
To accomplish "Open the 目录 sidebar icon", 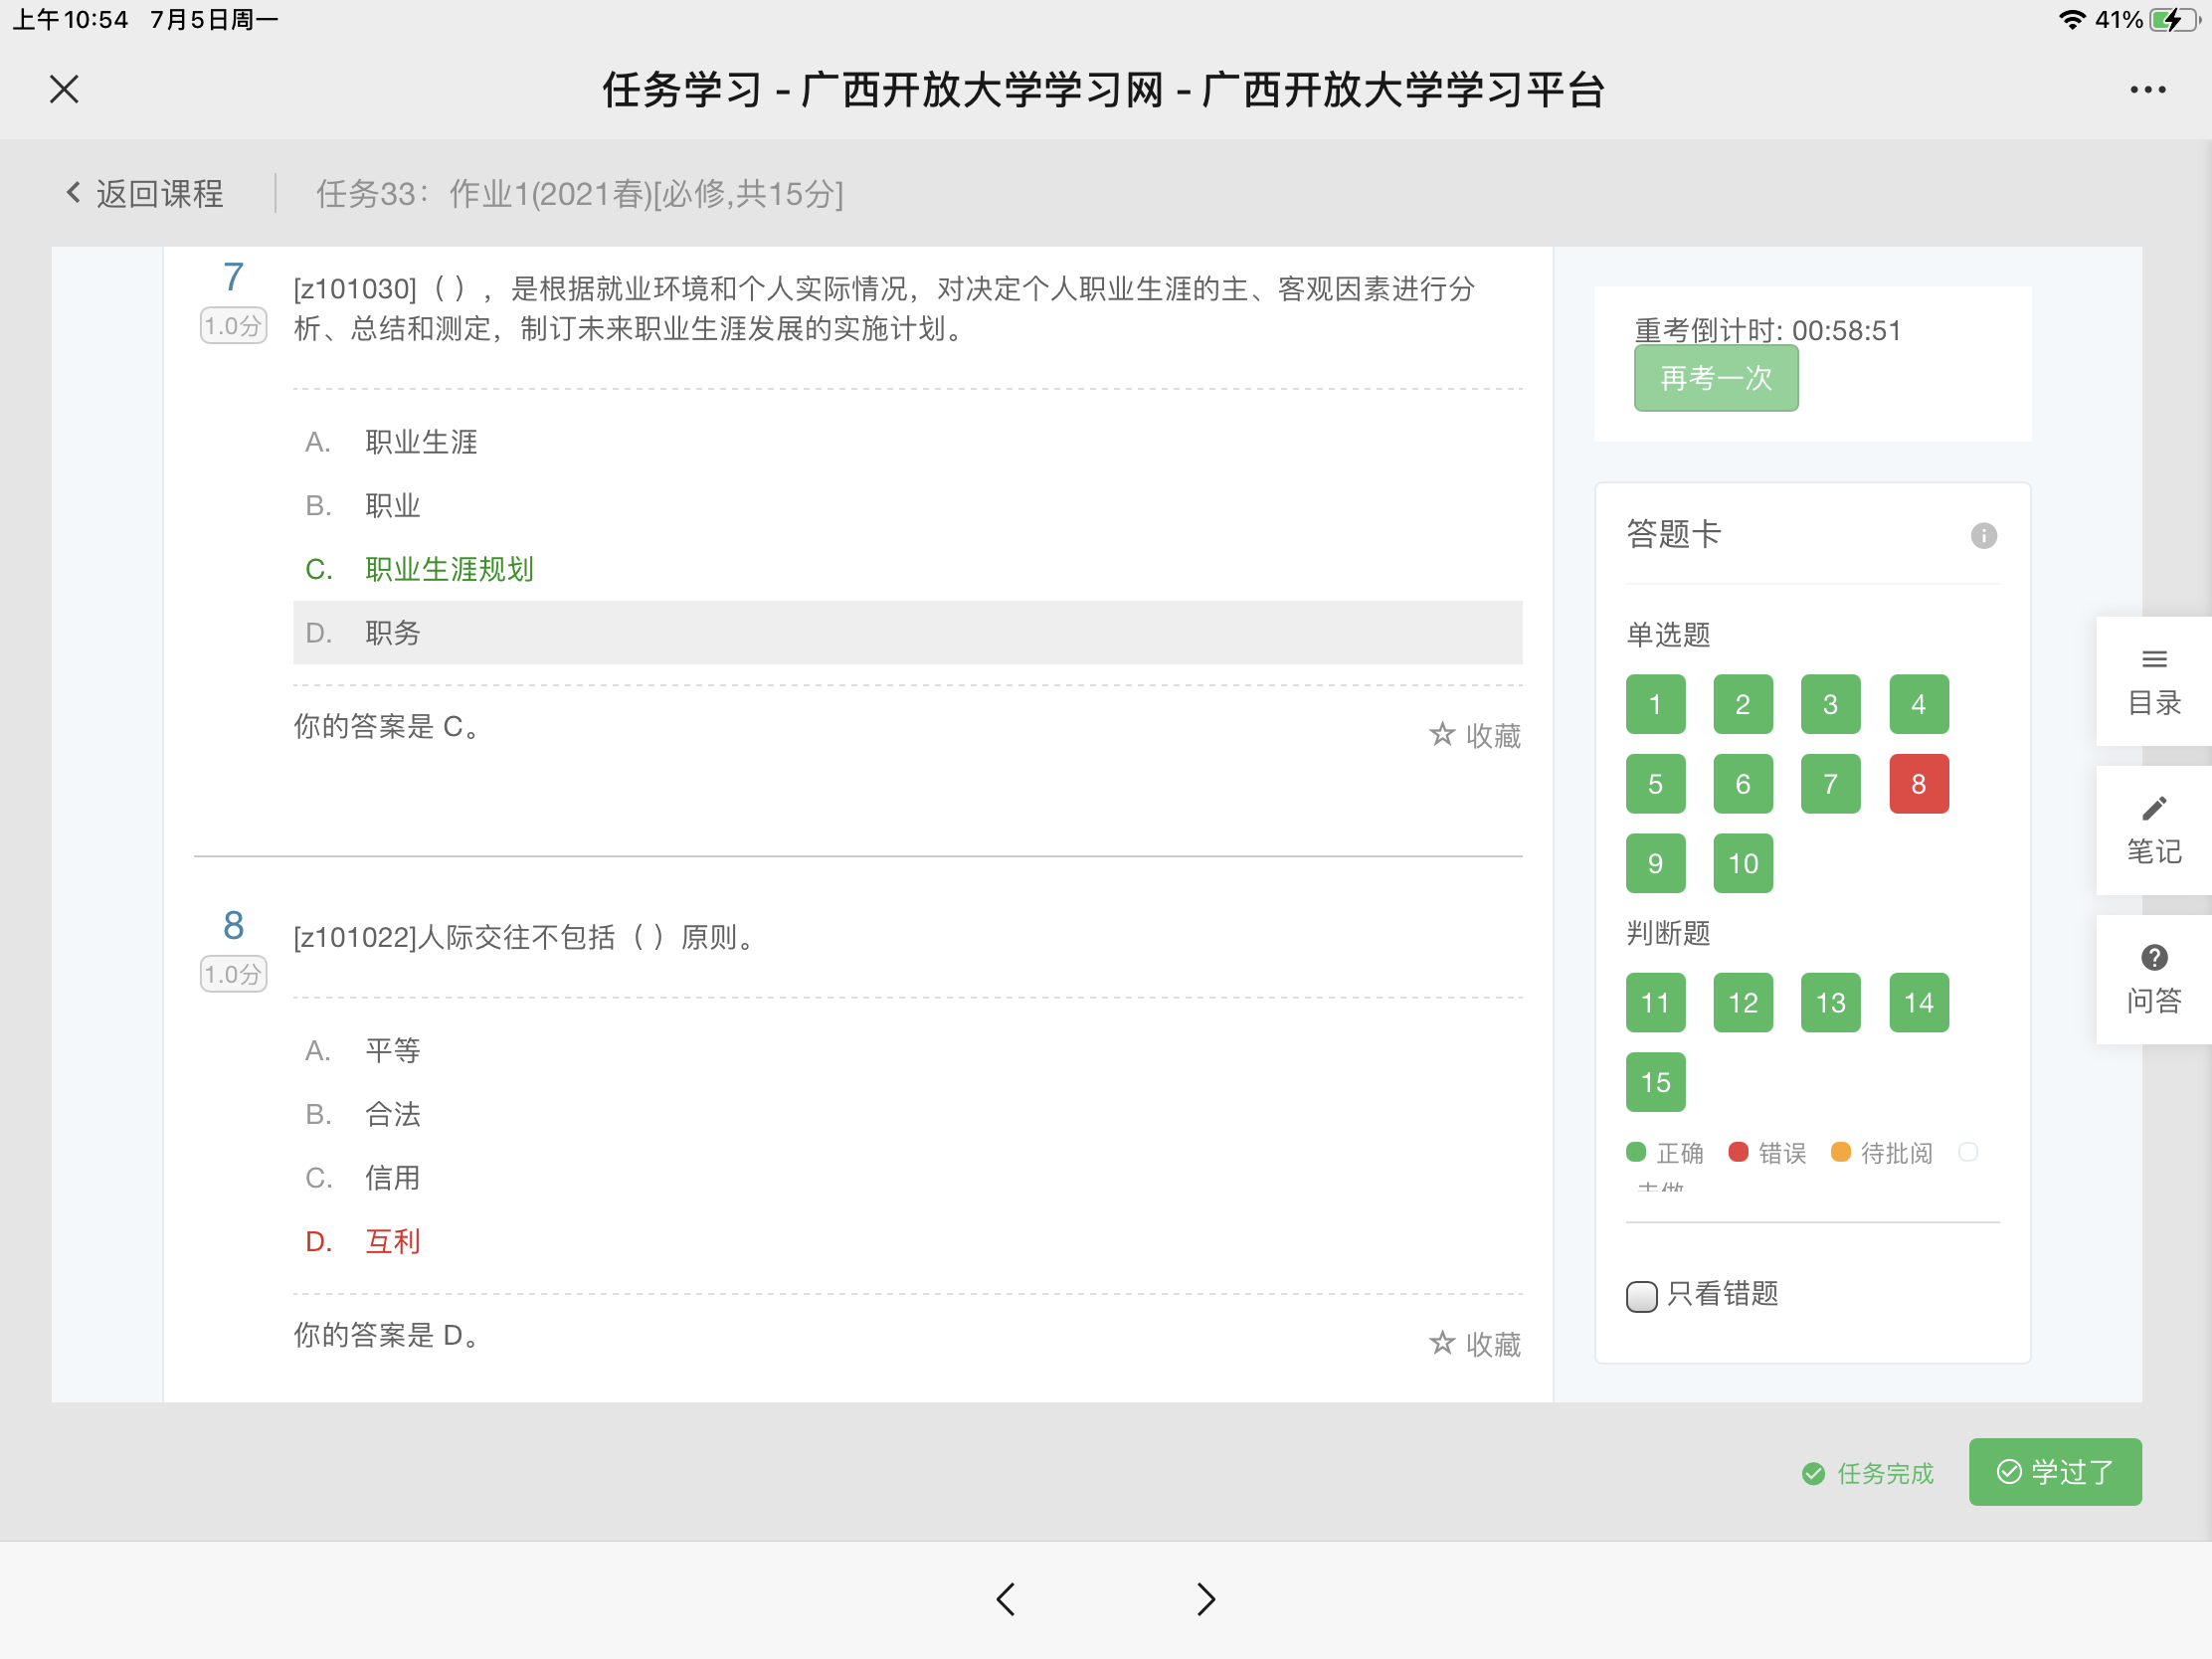I will pyautogui.click(x=2153, y=682).
